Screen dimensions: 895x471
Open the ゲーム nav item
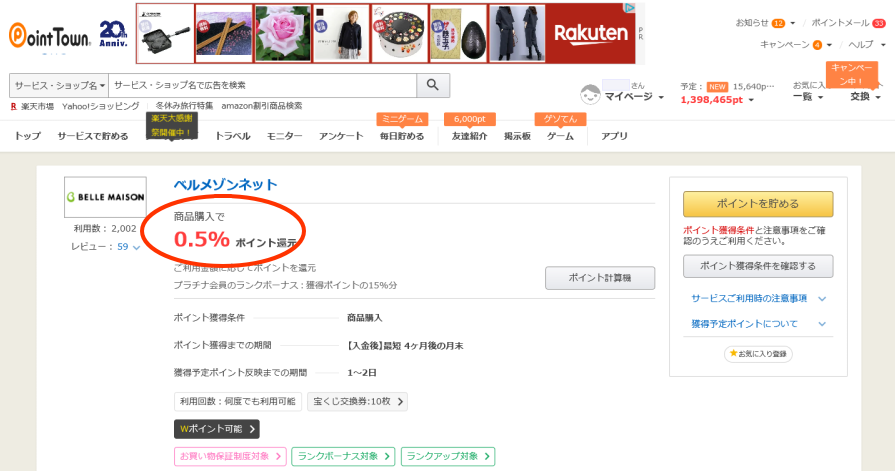[x=560, y=136]
